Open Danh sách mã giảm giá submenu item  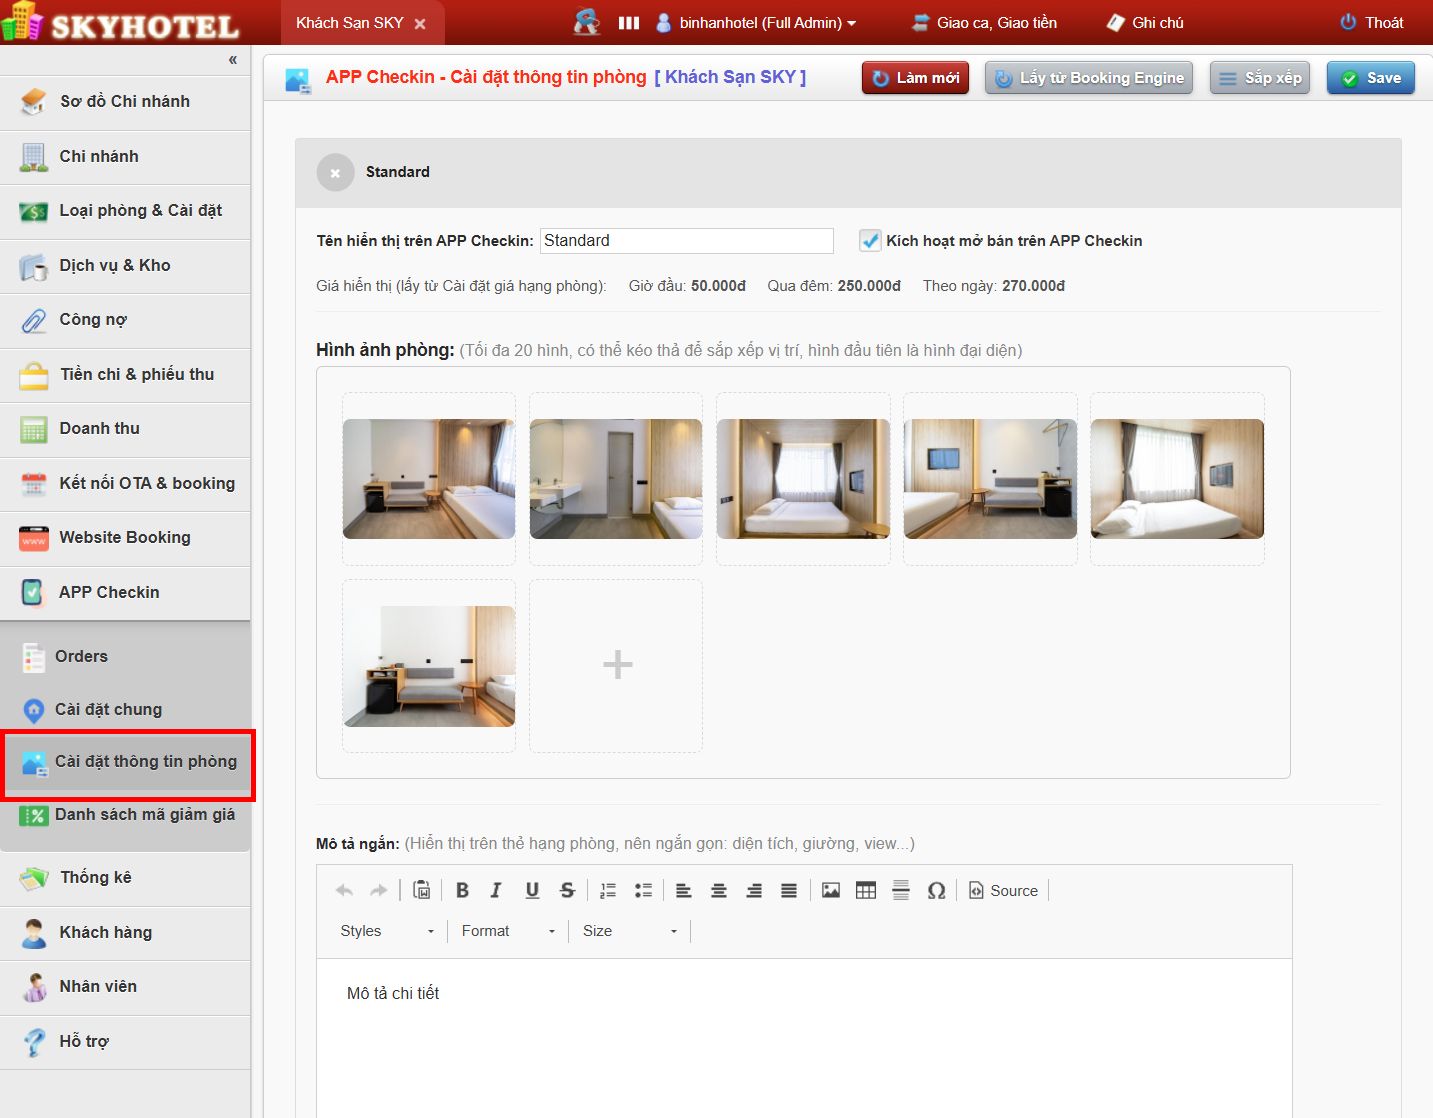click(125, 815)
